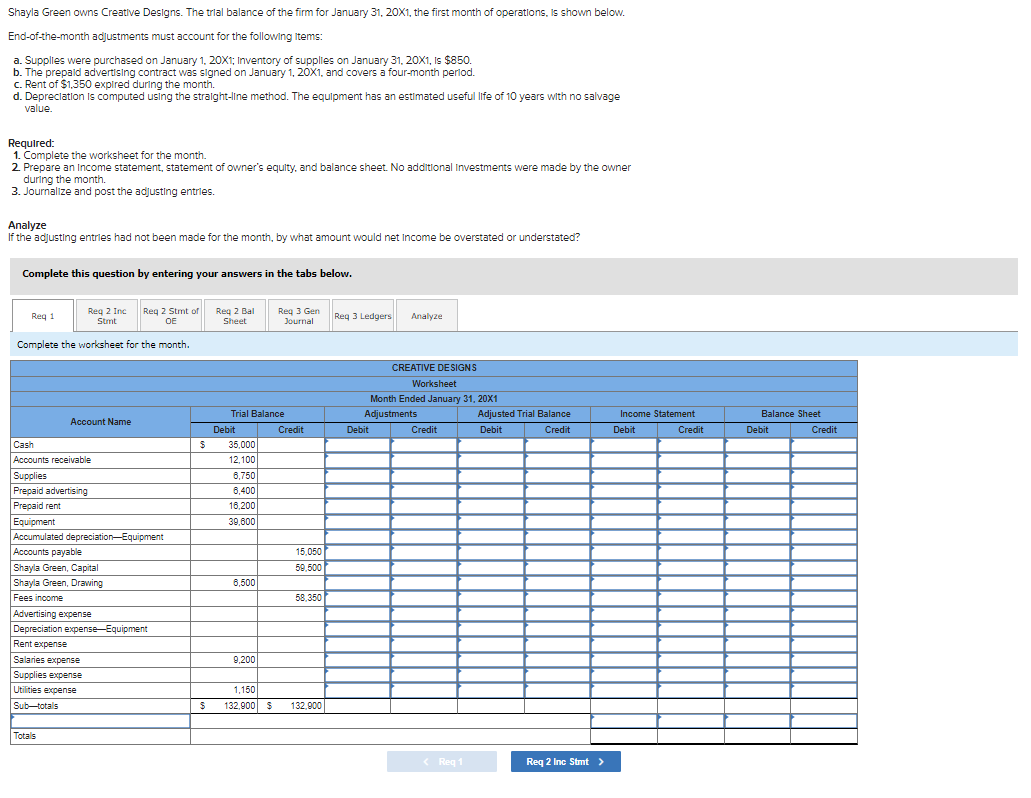Go to Req 3 Gen Journal tab
The width and height of the screenshot is (1031, 798).
[299, 316]
